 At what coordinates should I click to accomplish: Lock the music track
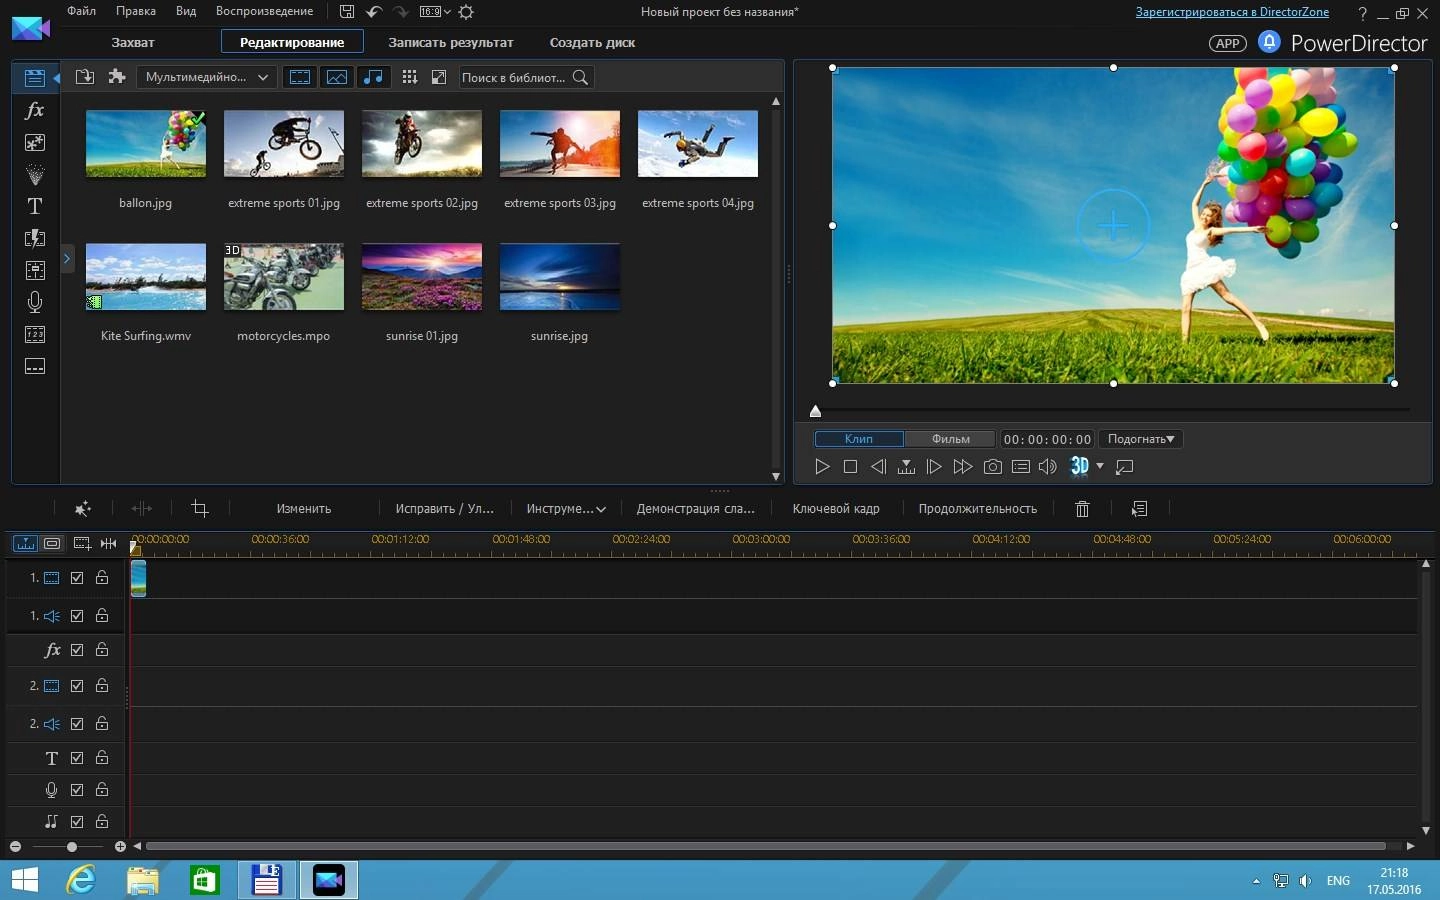tap(102, 821)
